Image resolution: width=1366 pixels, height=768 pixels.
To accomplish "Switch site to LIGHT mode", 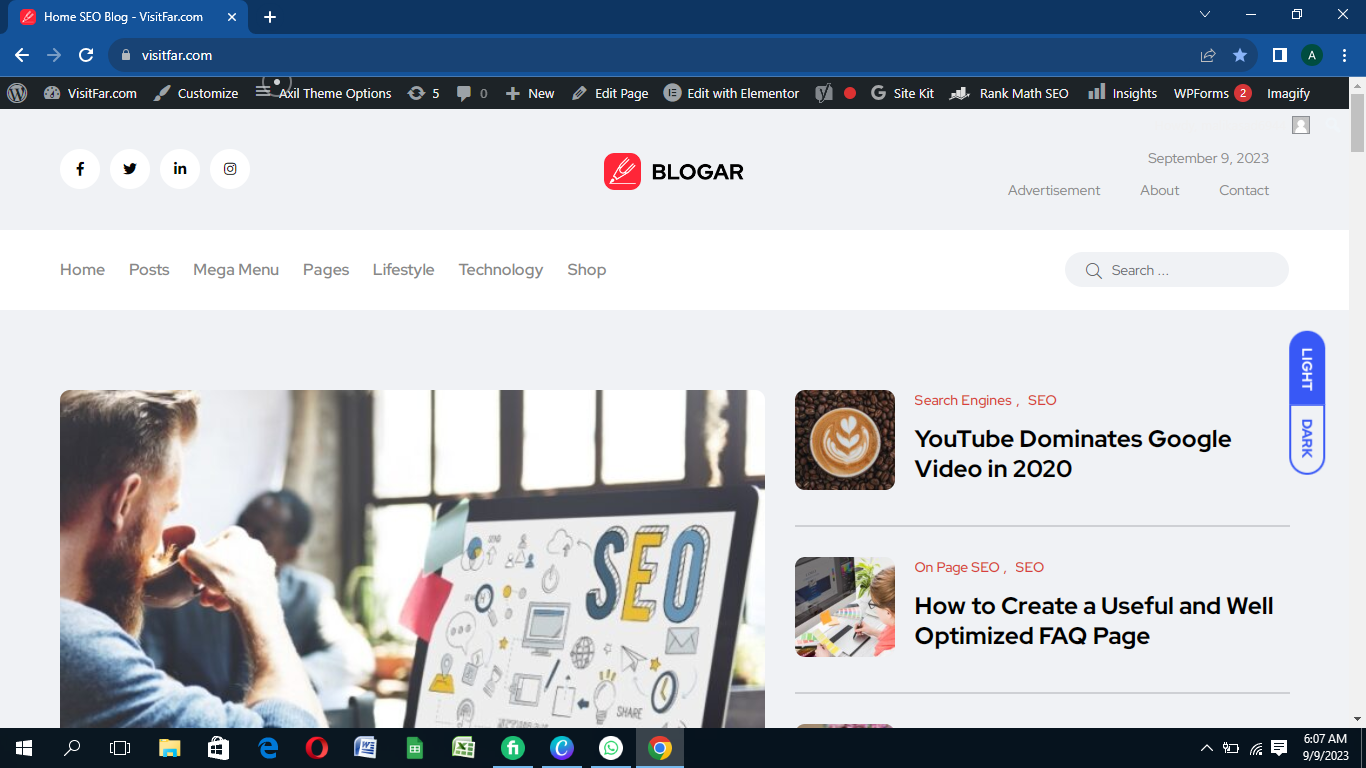I will pos(1306,368).
